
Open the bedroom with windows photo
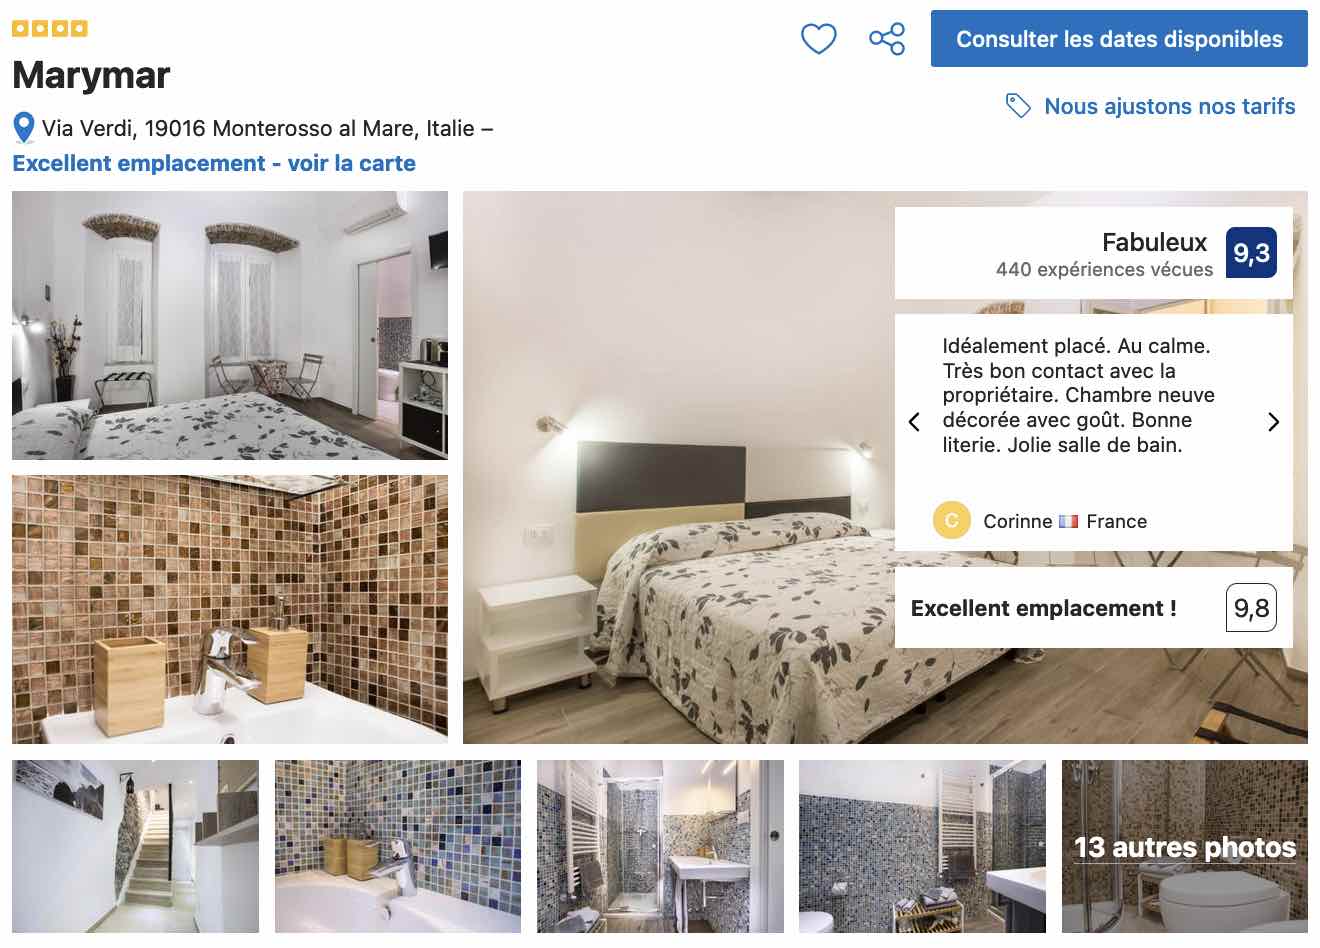[230, 325]
